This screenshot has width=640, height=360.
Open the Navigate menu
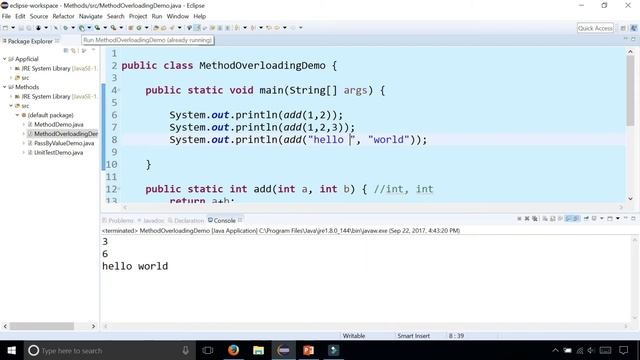pos(91,16)
